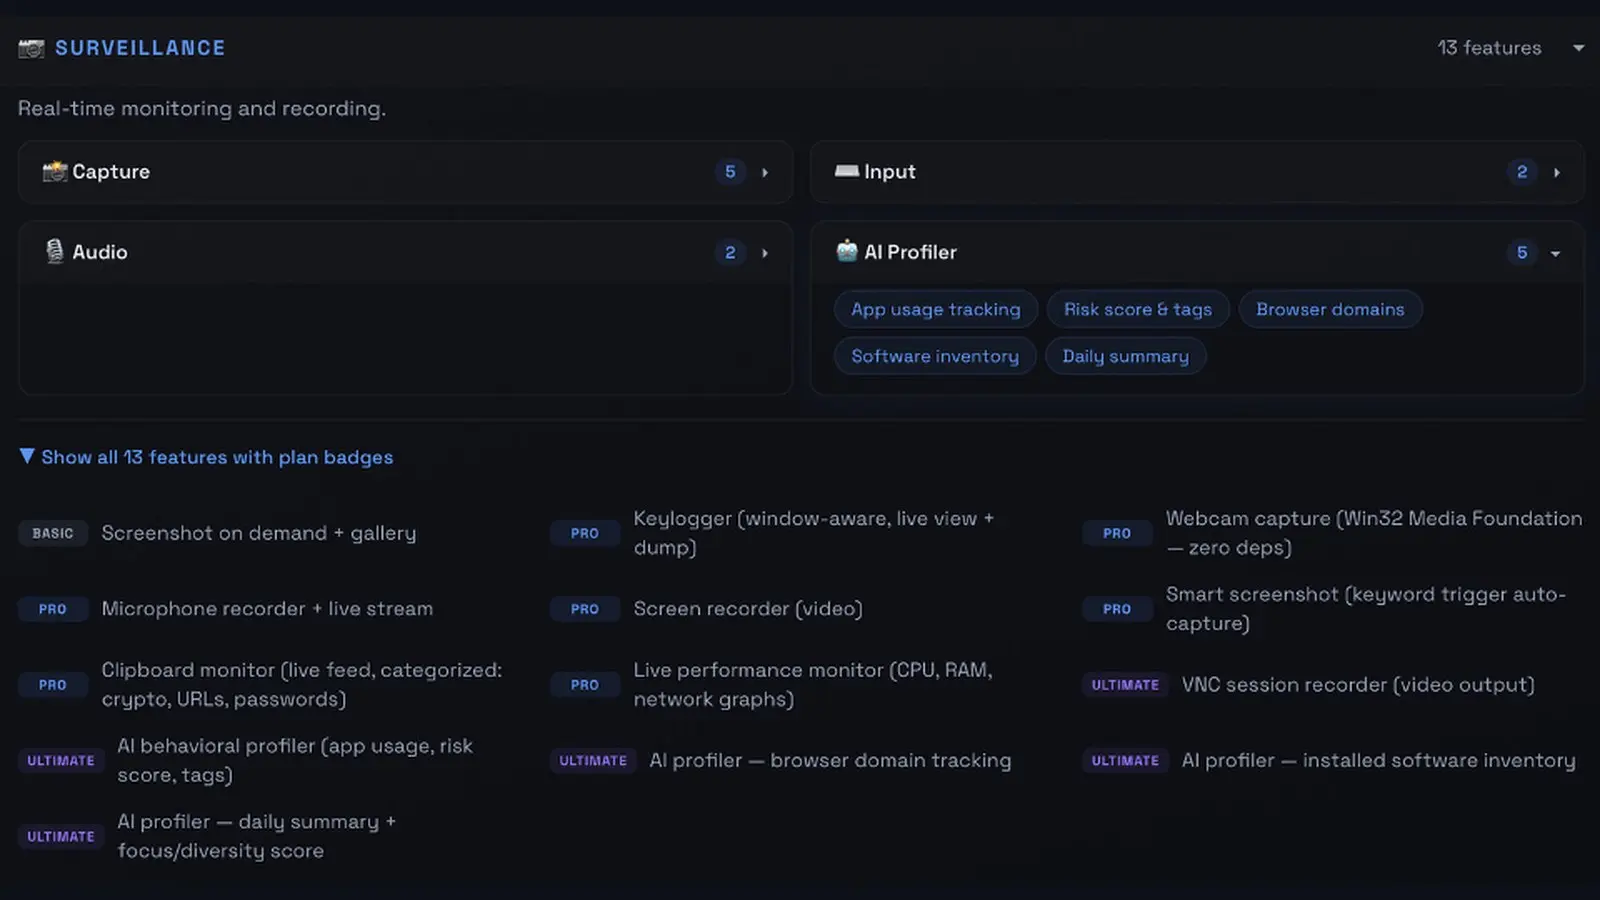Viewport: 1600px width, 900px height.
Task: Click the SURVEILLANCE section heading
Action: coord(140,48)
